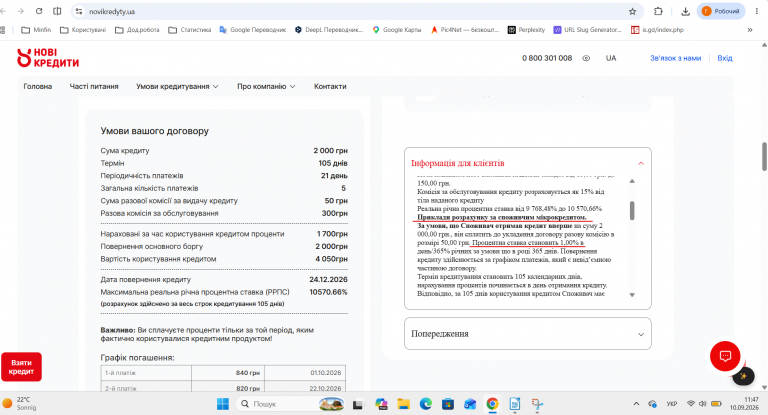
Task: Click the info box scrollbar thumb
Action: pyautogui.click(x=632, y=211)
